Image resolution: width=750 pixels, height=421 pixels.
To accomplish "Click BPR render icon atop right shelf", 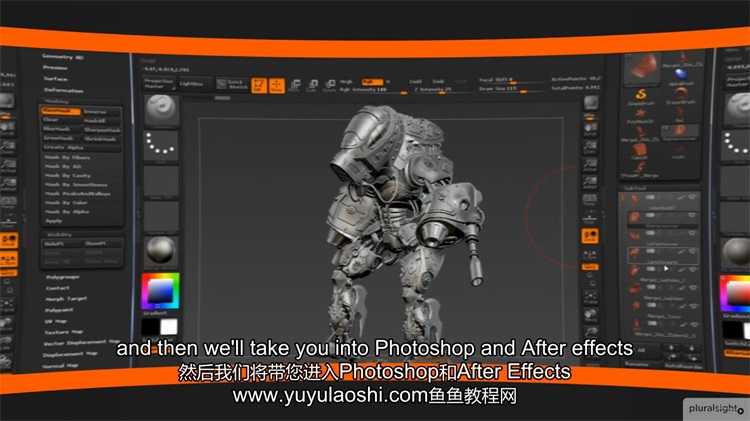I will [591, 102].
